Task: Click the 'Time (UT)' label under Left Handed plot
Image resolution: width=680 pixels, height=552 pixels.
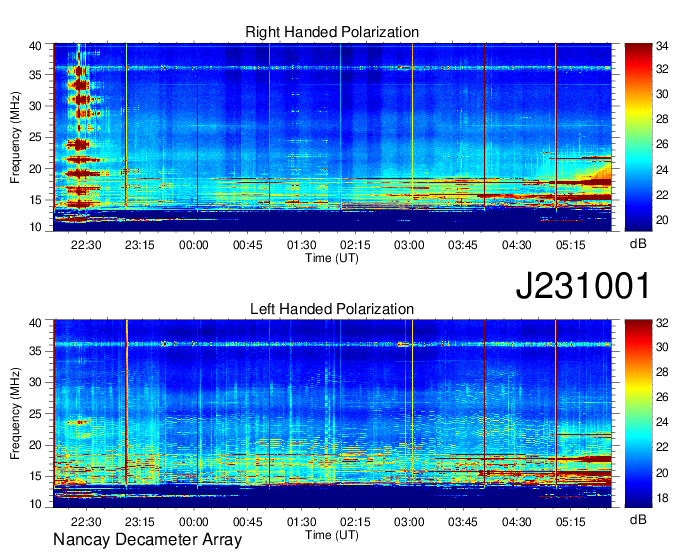Action: click(332, 535)
